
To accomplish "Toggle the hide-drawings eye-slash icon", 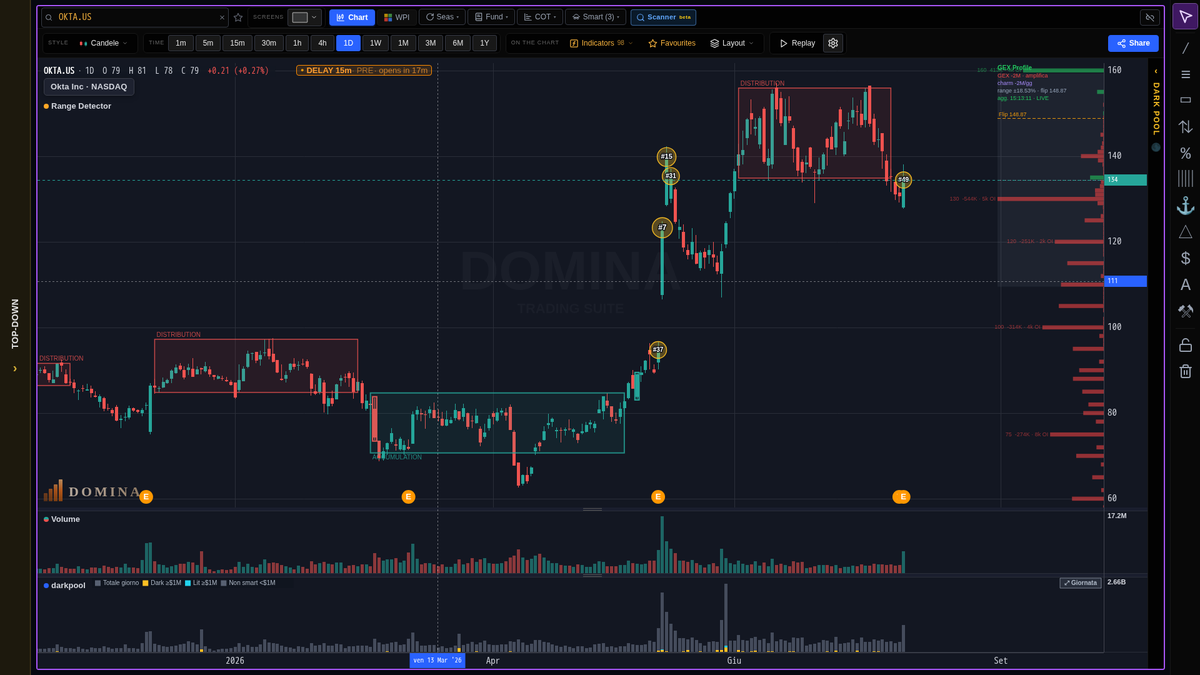I will pyautogui.click(x=1149, y=17).
